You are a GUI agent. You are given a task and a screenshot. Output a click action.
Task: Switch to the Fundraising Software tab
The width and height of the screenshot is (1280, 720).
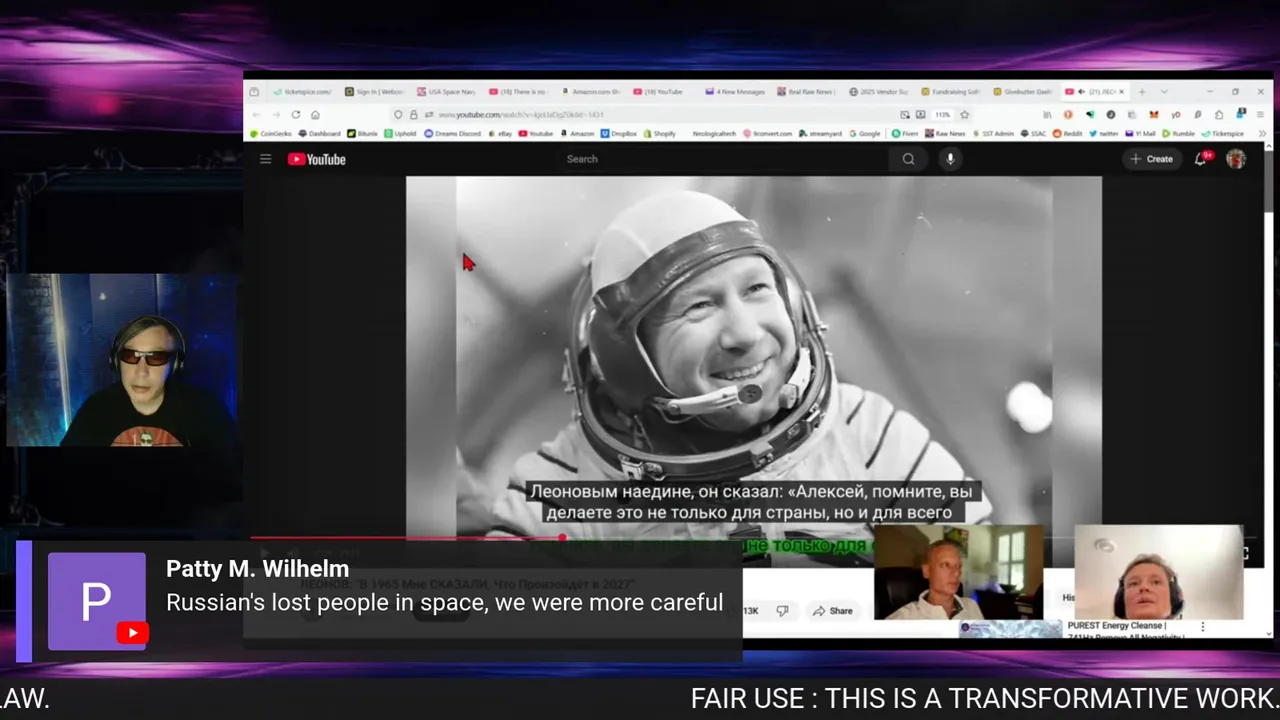(951, 92)
